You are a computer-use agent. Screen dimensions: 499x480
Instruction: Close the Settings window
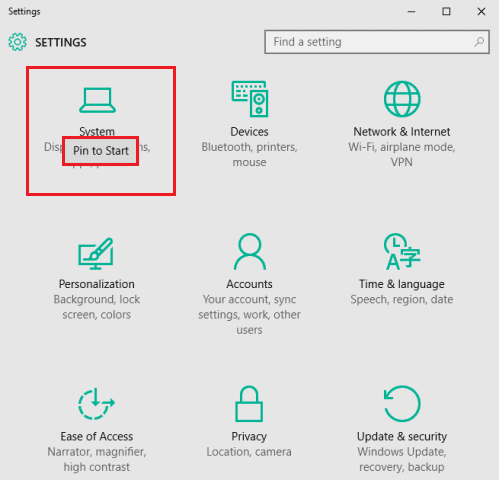coord(481,12)
